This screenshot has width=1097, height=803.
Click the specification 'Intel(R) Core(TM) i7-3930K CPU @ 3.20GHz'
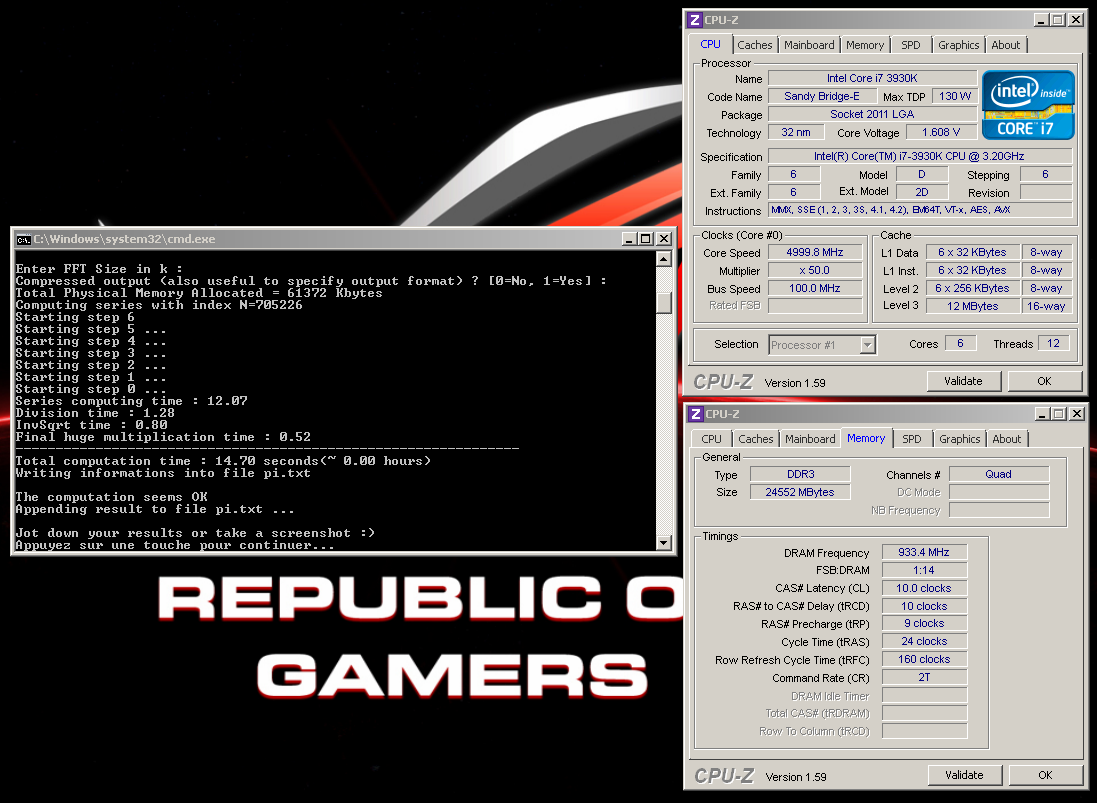(x=919, y=156)
